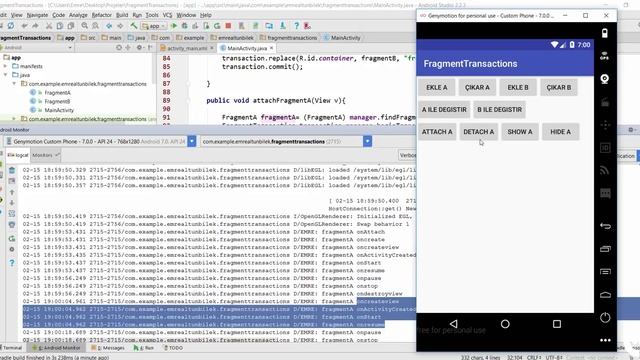
Task: Click the src breadcrumb folder
Action: [89, 38]
